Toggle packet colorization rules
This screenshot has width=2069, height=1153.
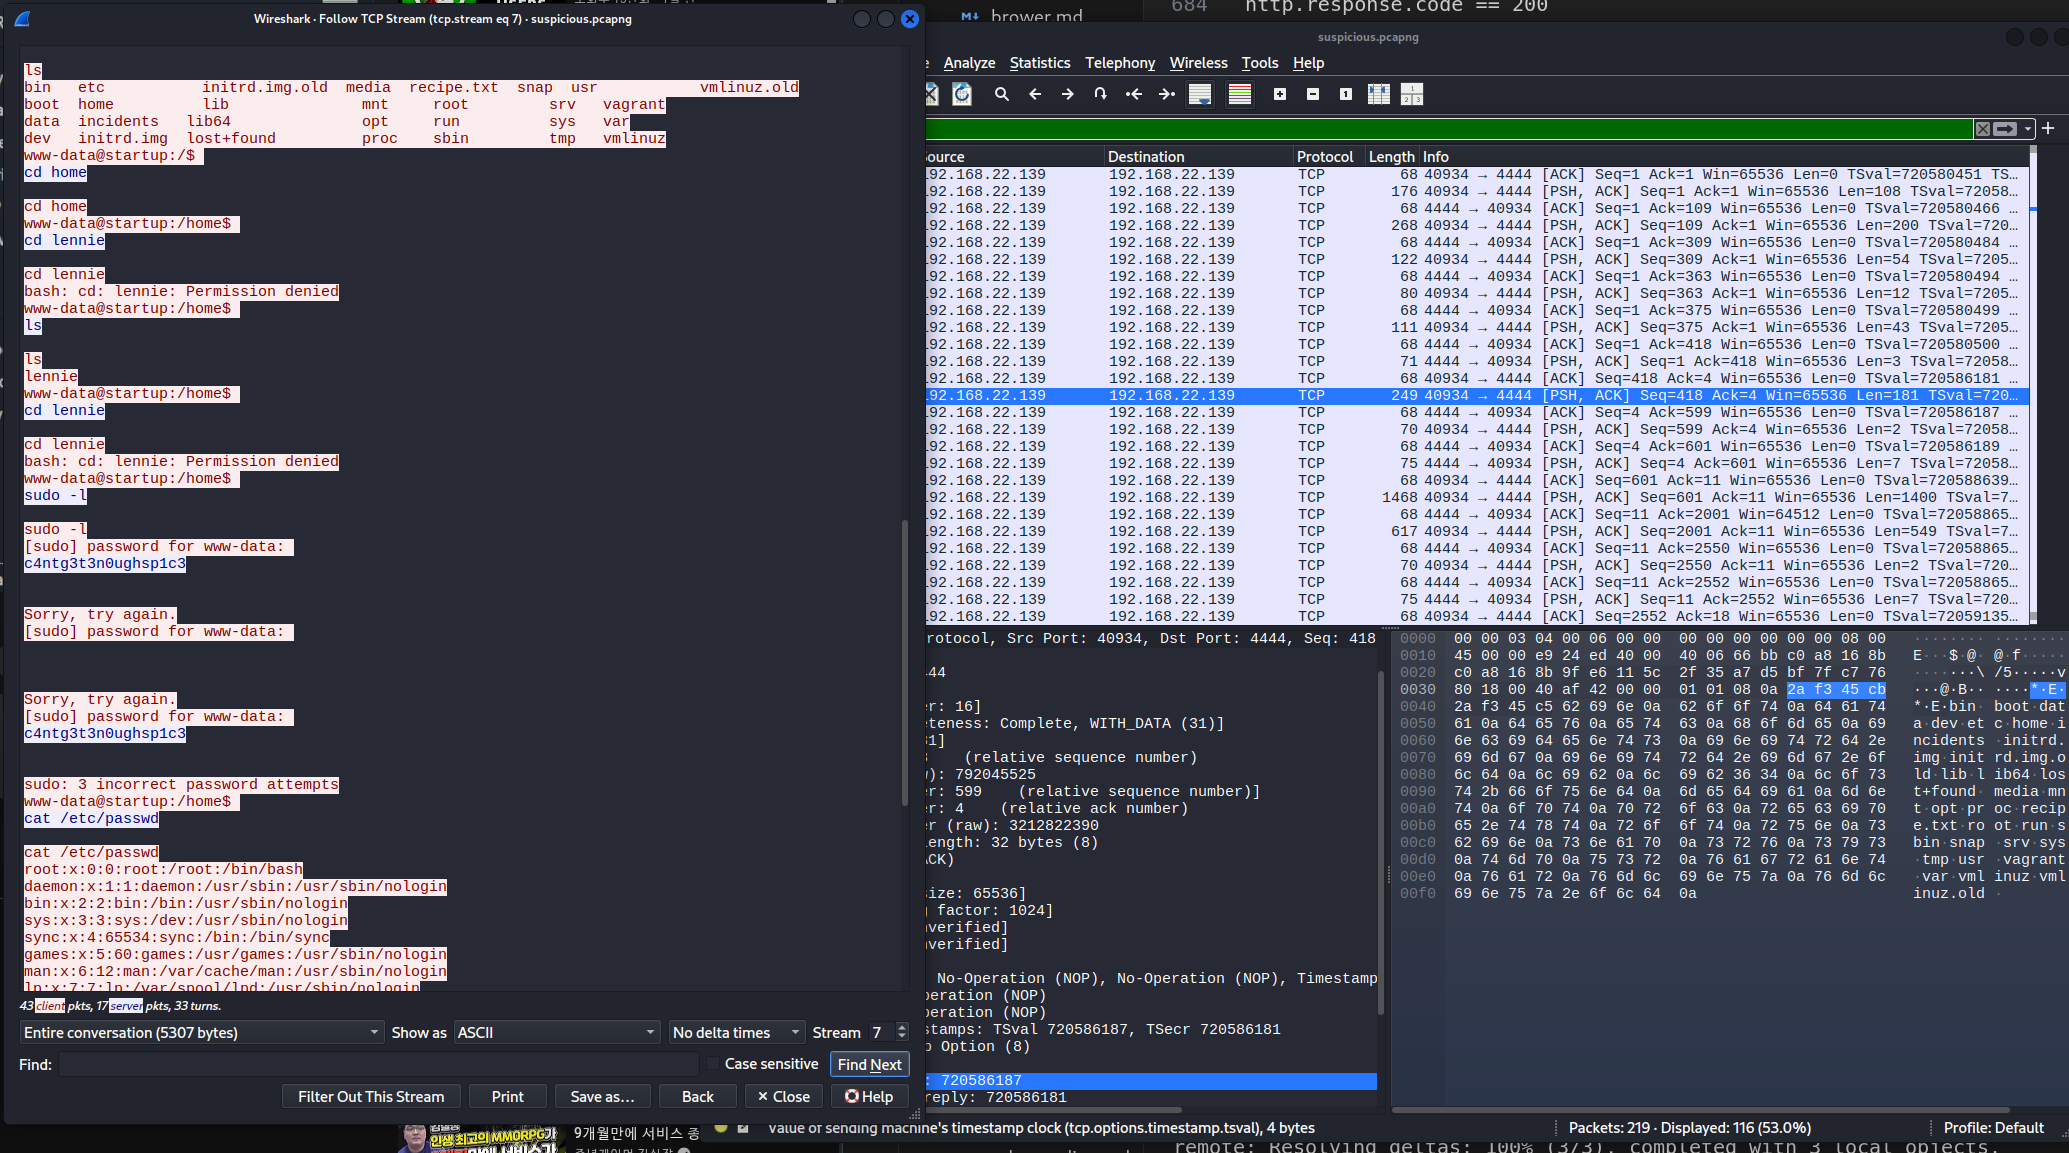click(1240, 94)
